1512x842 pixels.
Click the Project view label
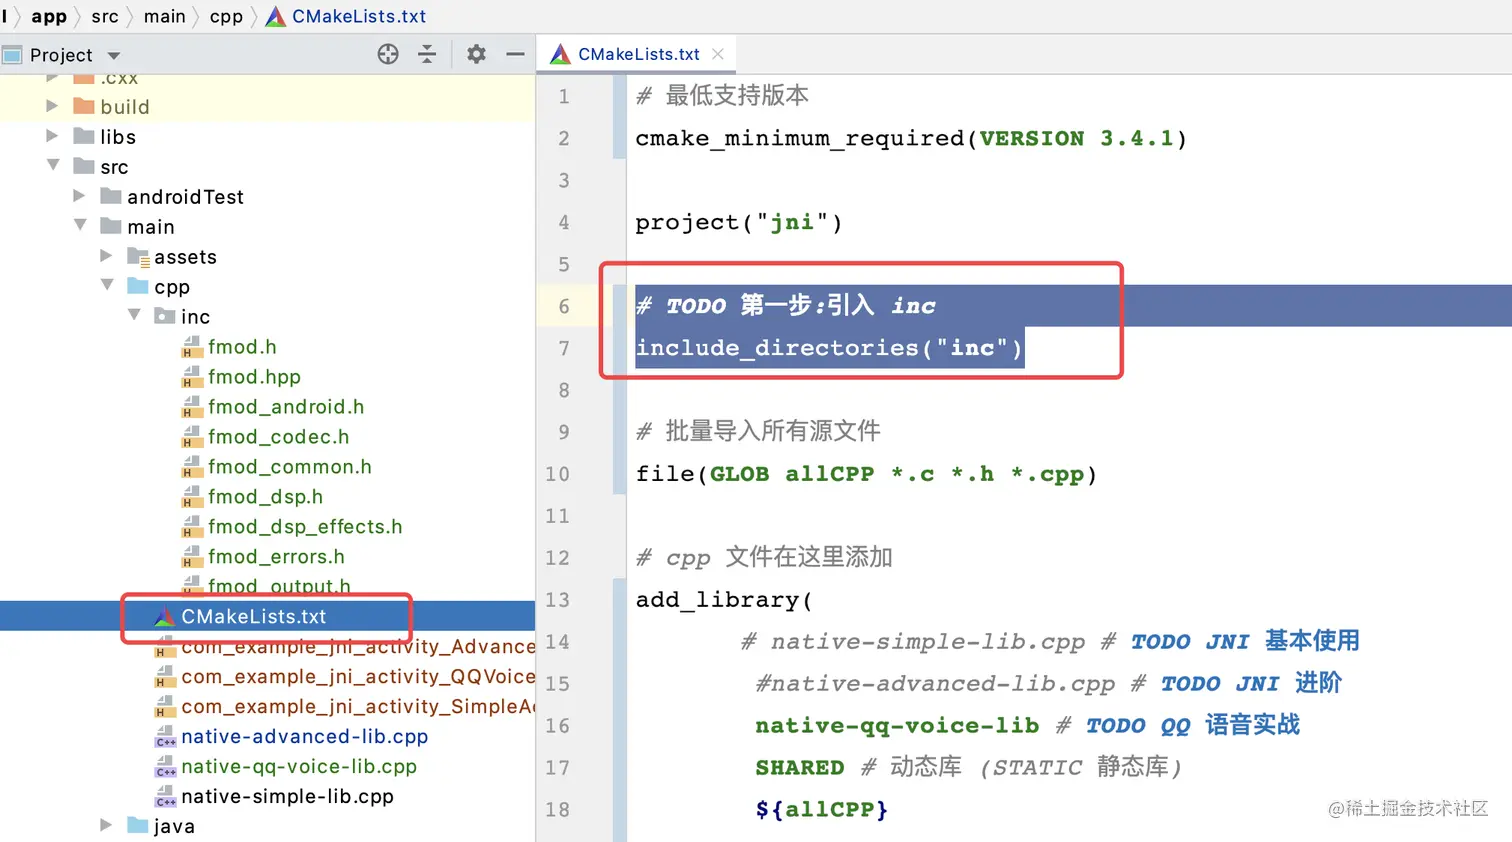(61, 55)
